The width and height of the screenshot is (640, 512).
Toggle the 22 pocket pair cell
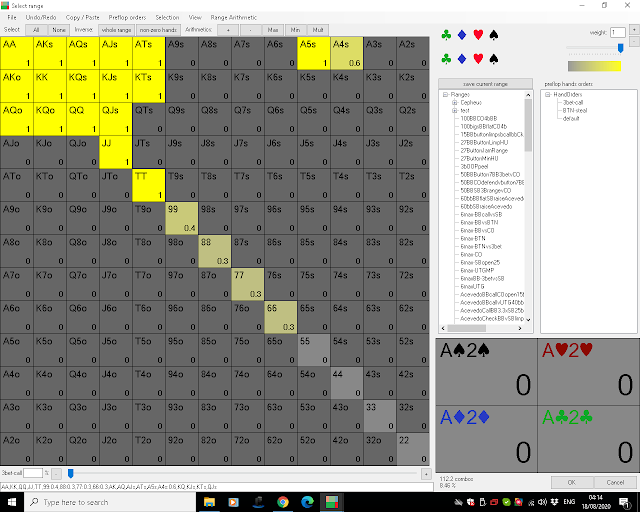click(413, 449)
